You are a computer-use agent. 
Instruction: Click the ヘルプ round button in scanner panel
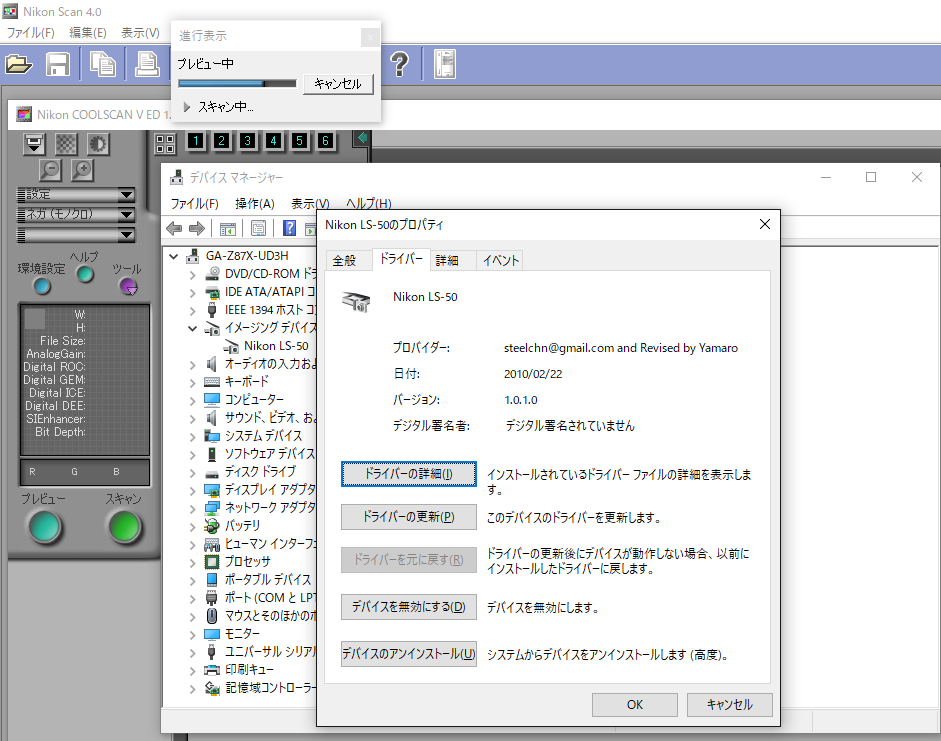click(85, 274)
